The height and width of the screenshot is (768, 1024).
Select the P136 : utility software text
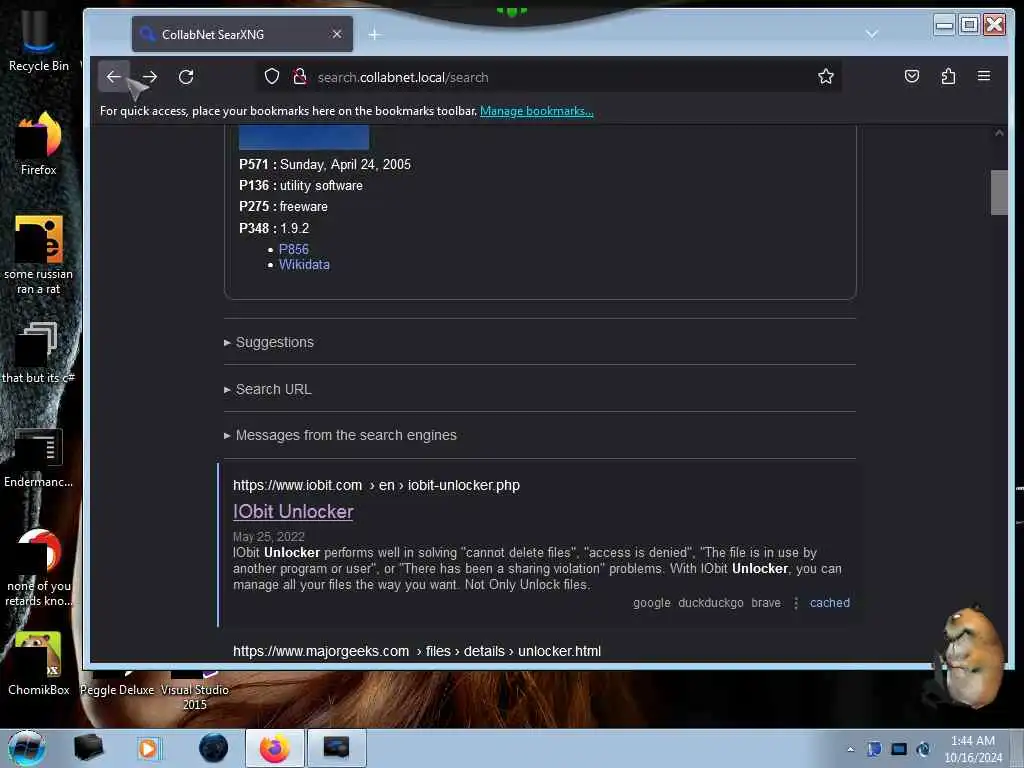tap(300, 185)
